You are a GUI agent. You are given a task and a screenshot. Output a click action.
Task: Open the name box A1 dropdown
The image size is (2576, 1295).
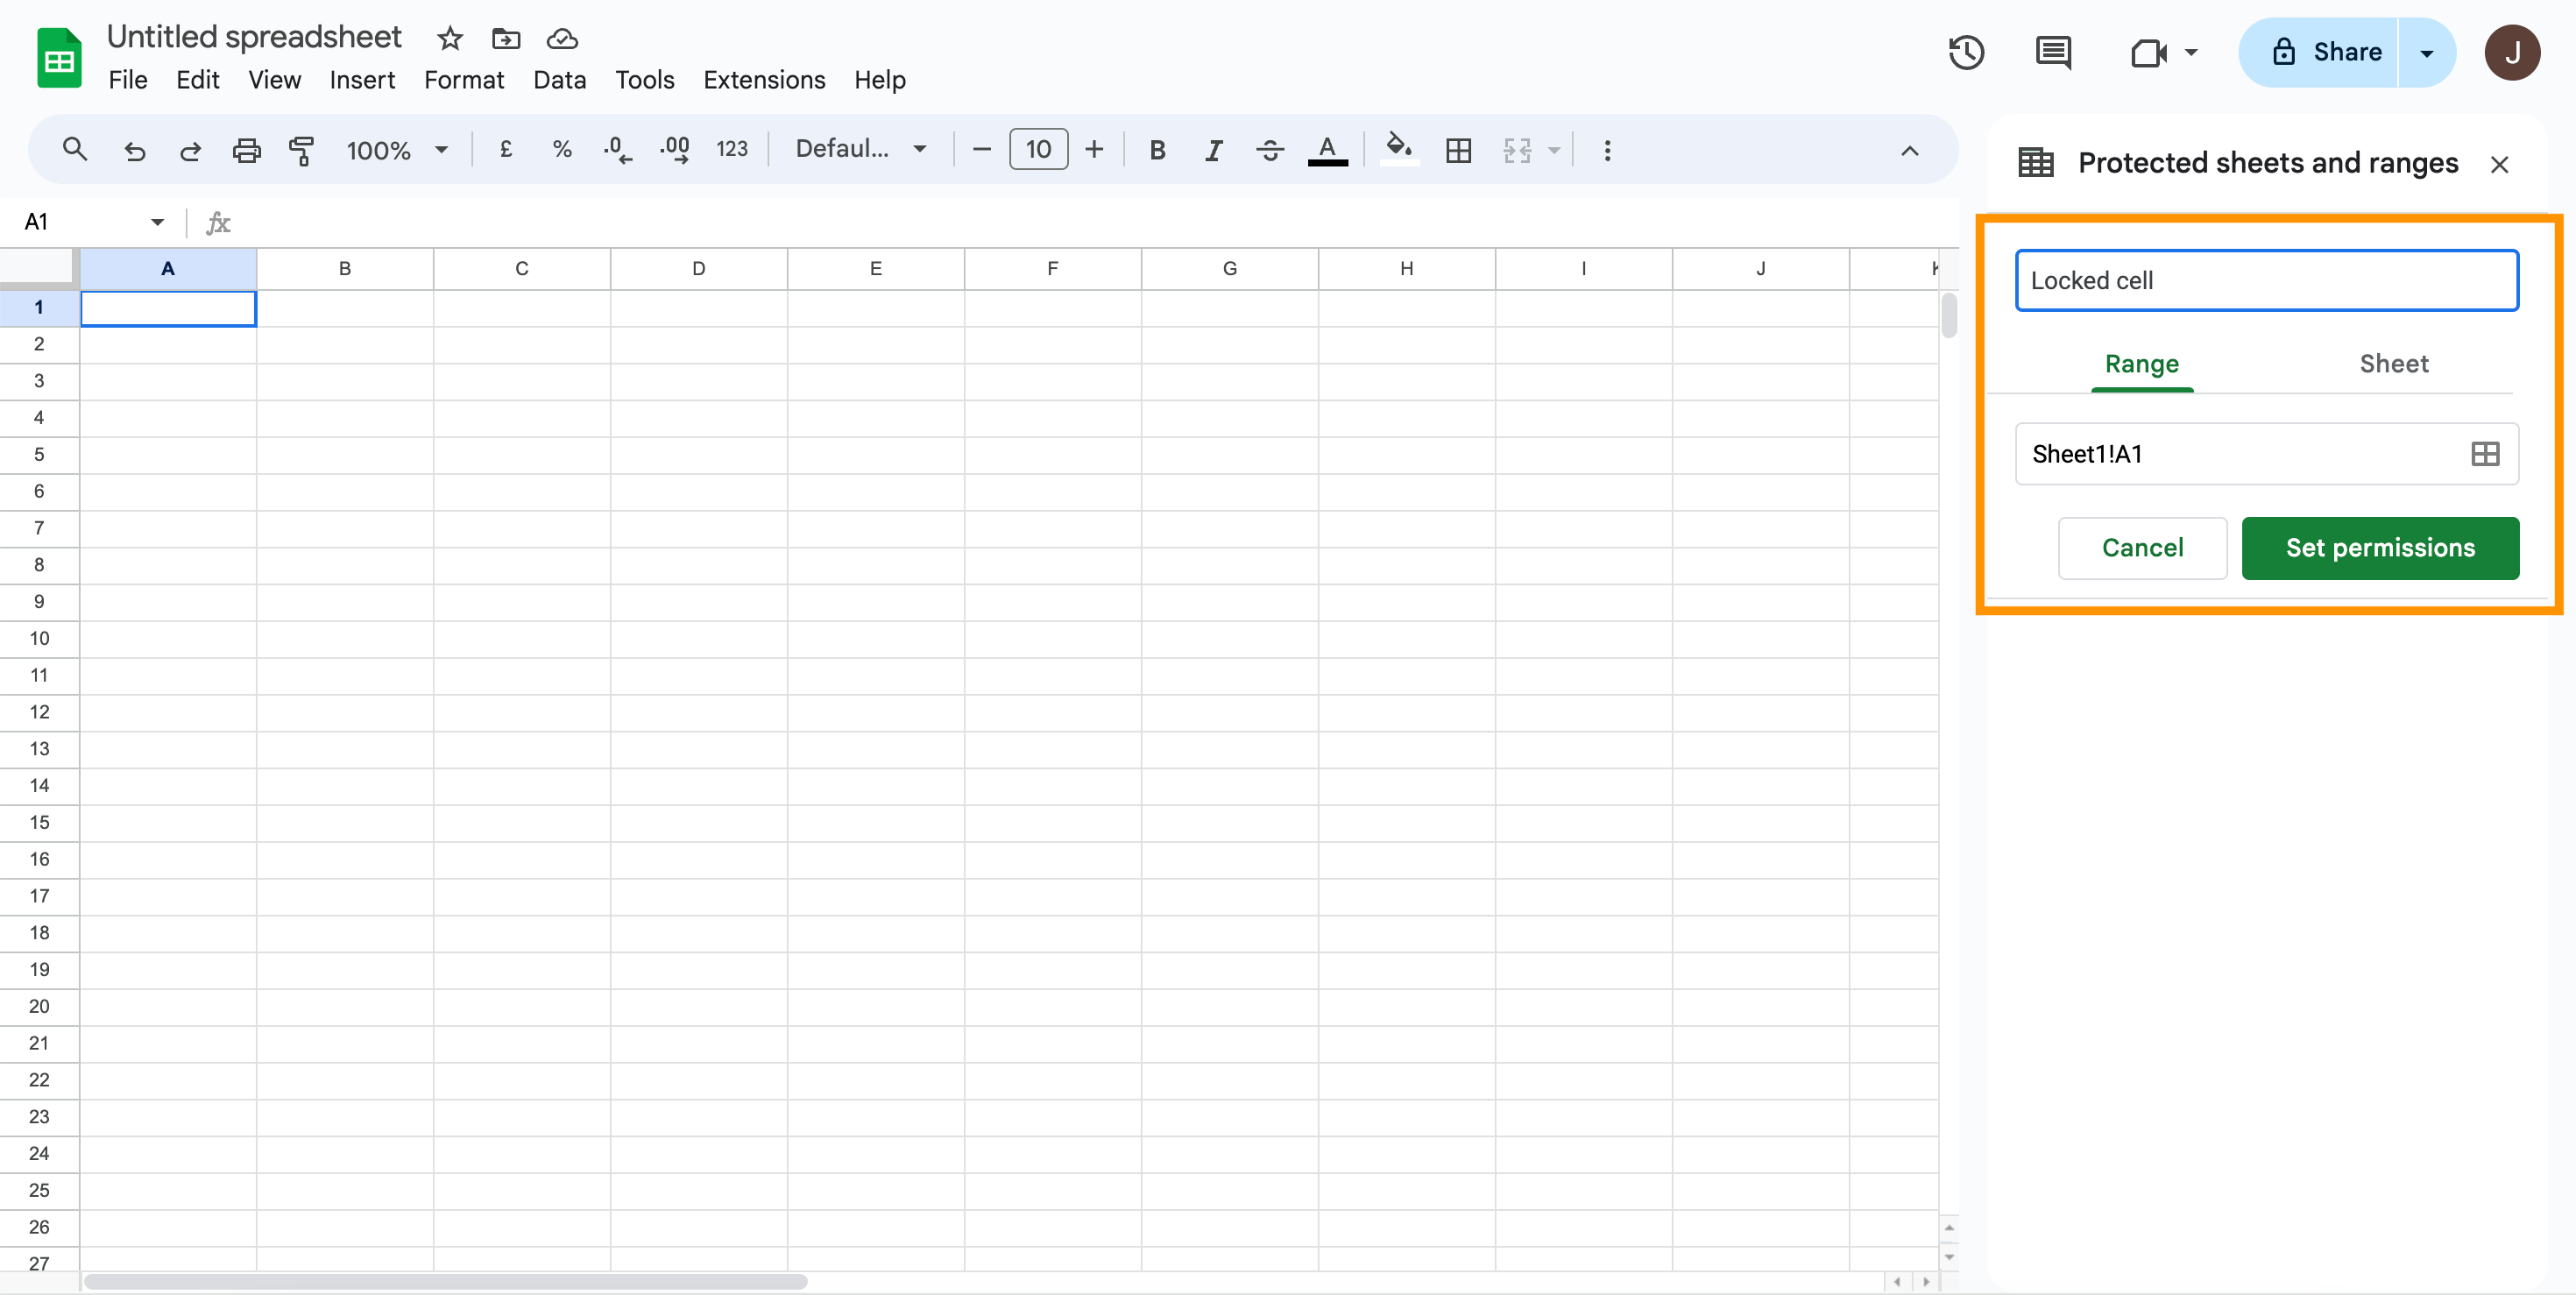tap(157, 222)
